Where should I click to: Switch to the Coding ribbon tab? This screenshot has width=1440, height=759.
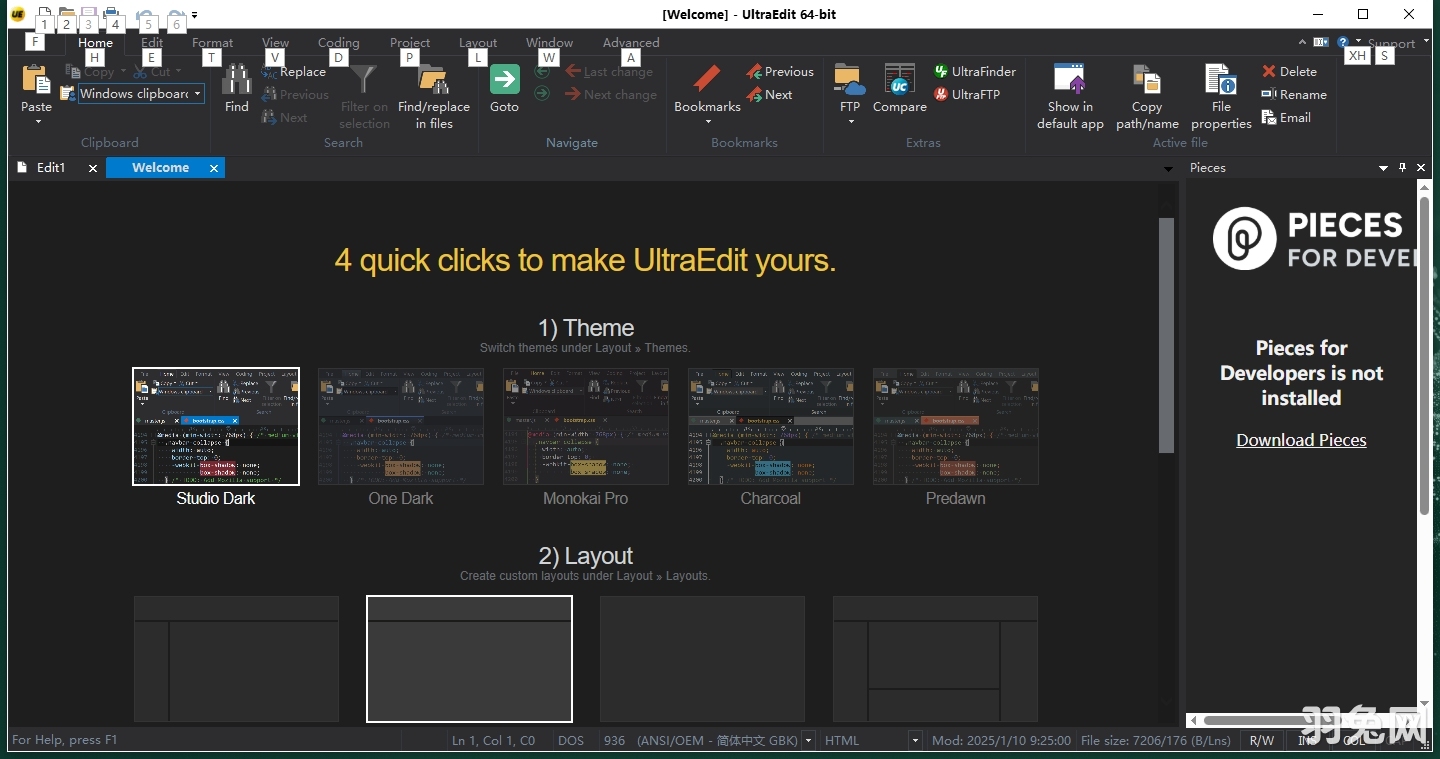[x=338, y=42]
